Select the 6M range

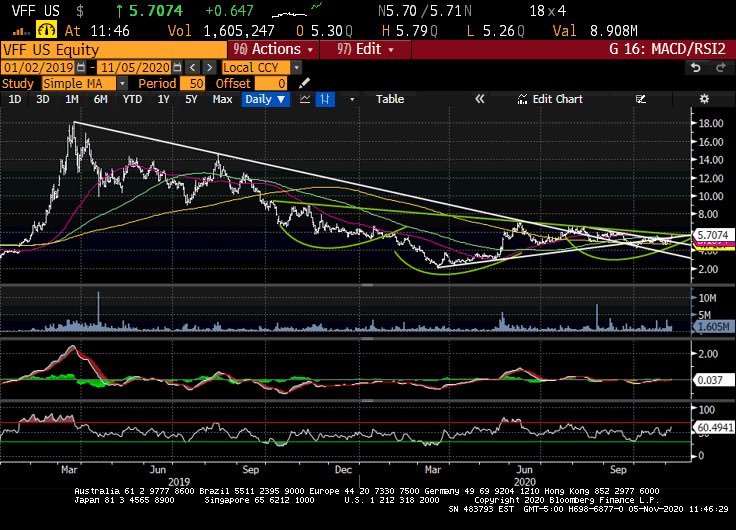tap(100, 99)
